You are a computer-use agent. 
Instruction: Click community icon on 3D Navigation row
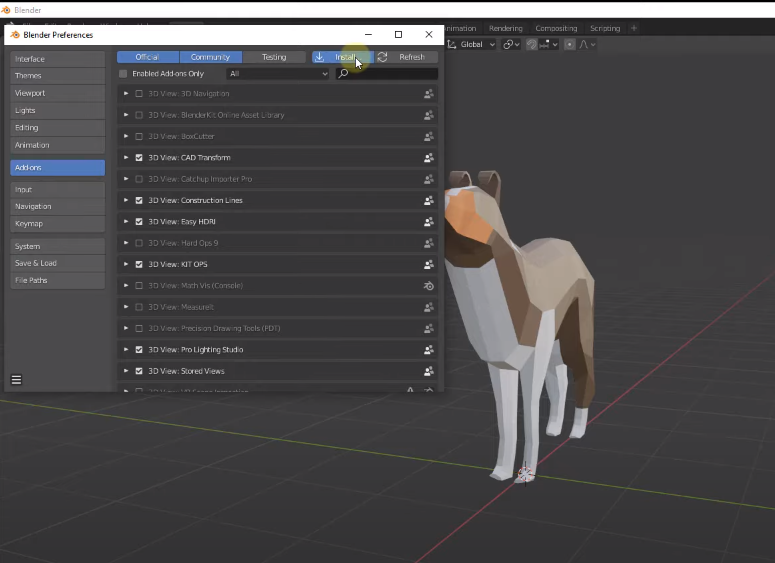pyautogui.click(x=429, y=93)
